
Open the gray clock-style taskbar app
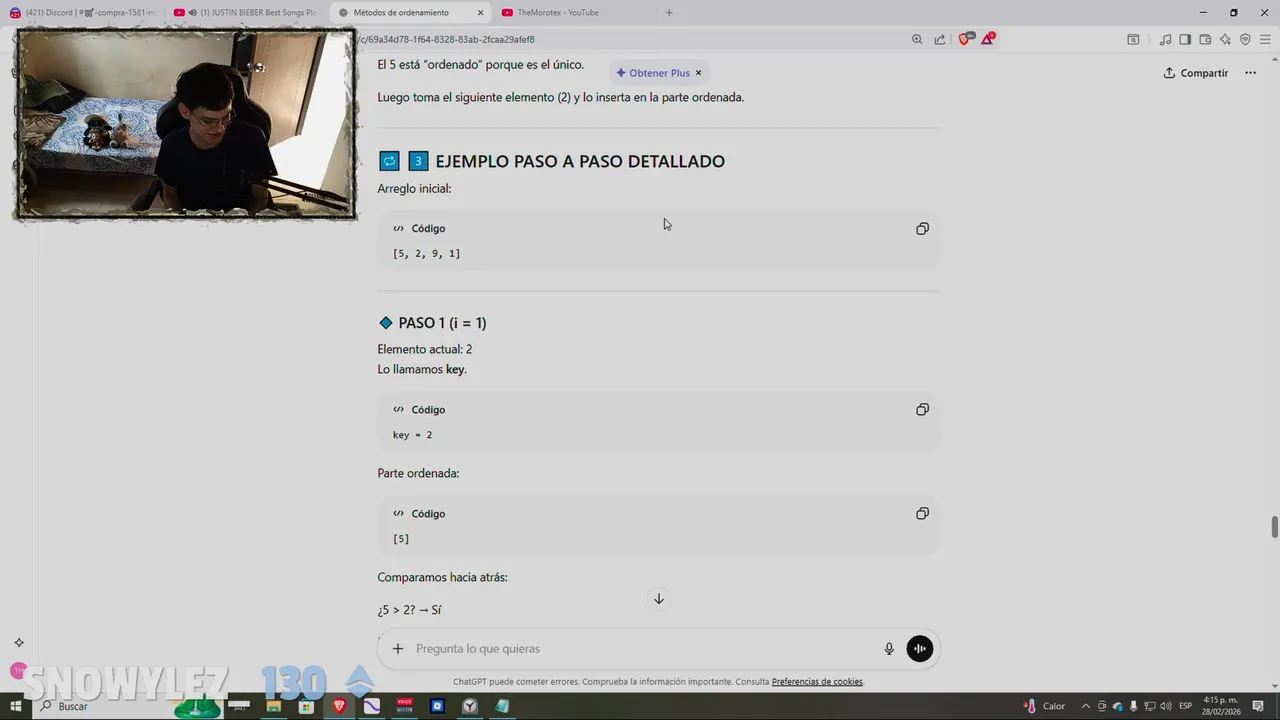(x=470, y=706)
